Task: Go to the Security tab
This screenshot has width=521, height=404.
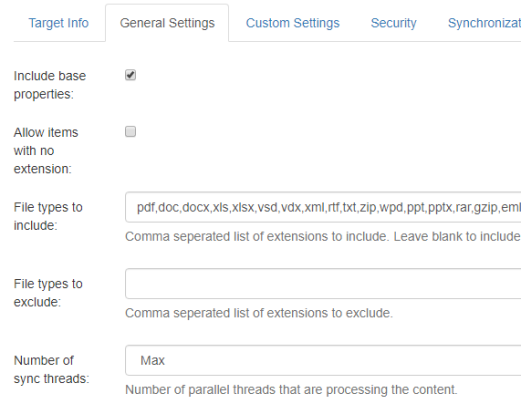Action: (393, 23)
